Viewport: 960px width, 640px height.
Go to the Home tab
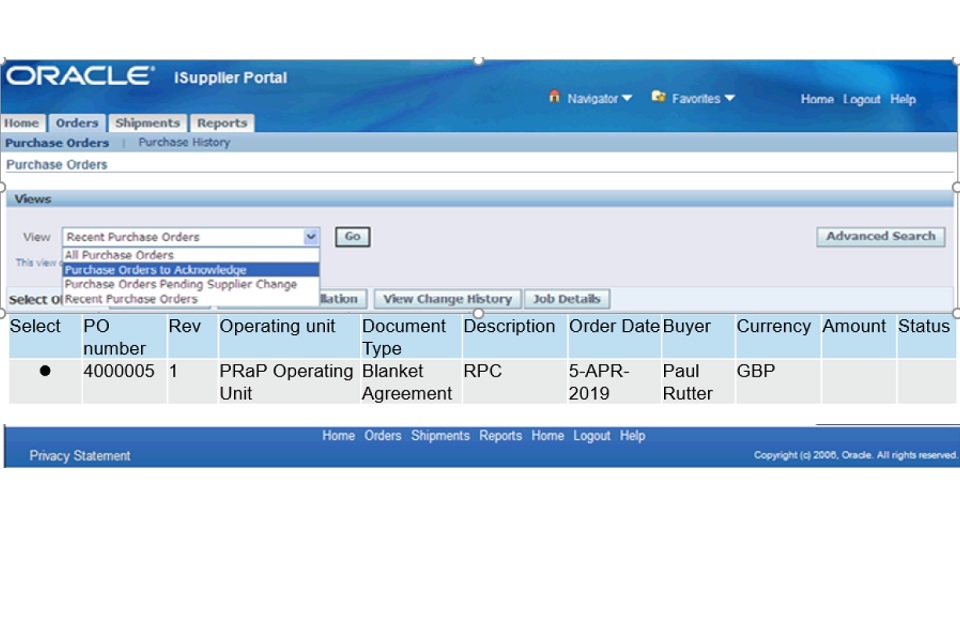(x=21, y=123)
